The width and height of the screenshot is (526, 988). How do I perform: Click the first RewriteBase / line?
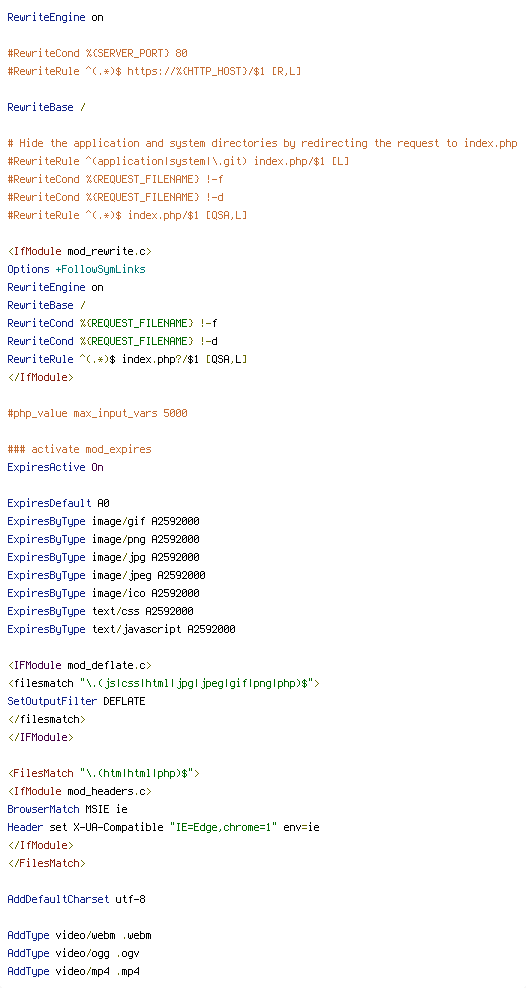coord(47,107)
